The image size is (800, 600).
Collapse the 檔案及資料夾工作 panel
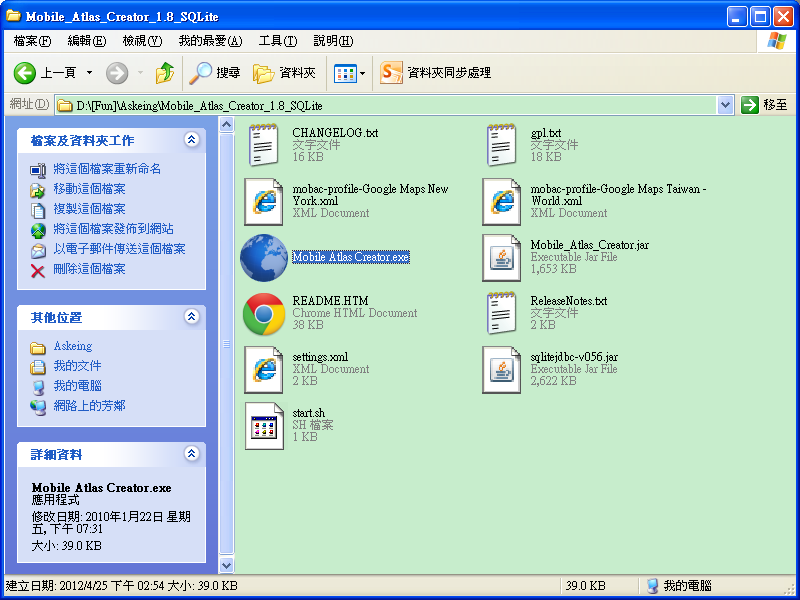pyautogui.click(x=191, y=139)
